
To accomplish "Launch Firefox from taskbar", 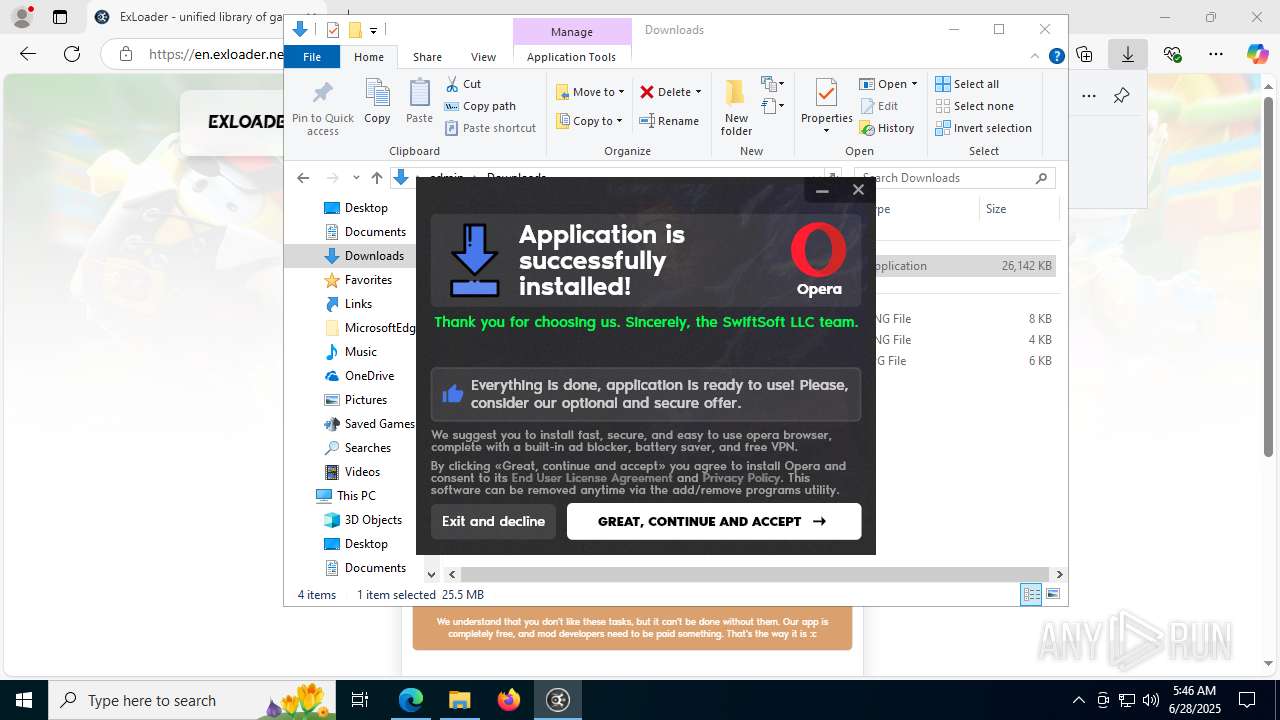I will point(509,700).
